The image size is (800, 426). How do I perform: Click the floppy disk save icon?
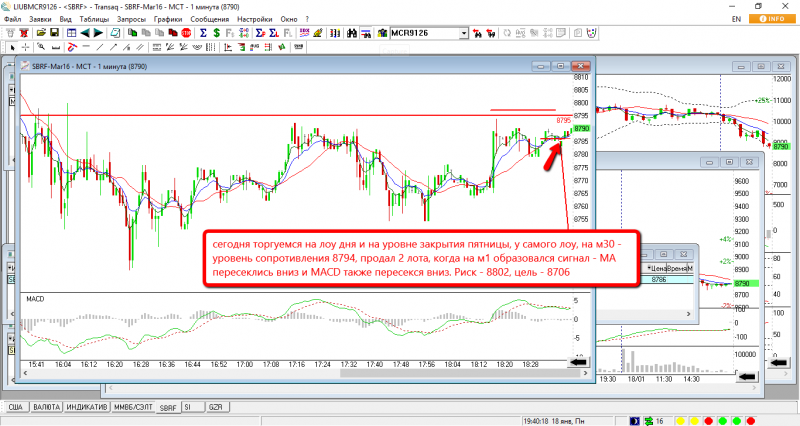54,33
